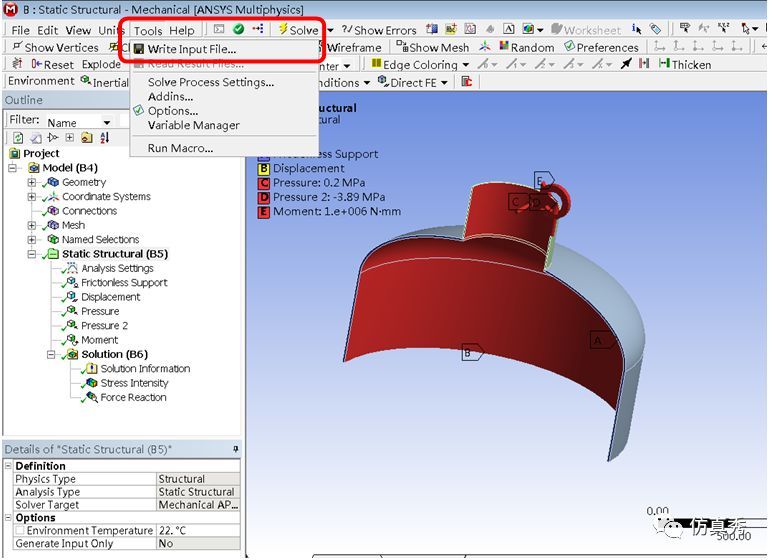Toggle Show Mesh display
Viewport: 771px width, 560px height.
coord(433,47)
